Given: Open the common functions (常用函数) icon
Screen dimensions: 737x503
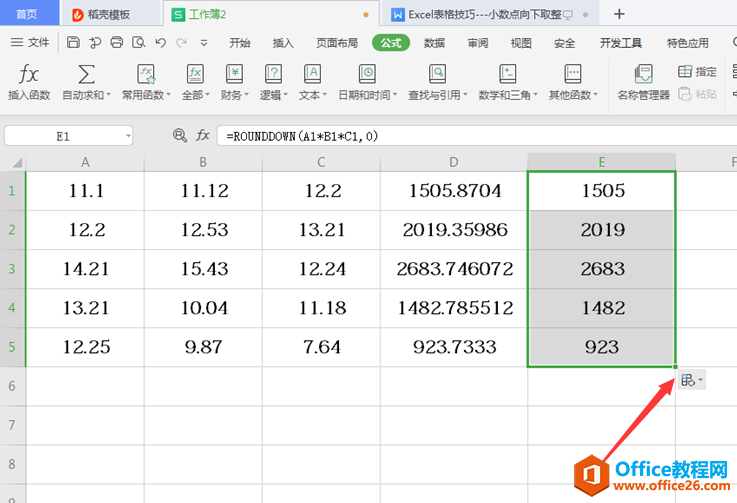Looking at the screenshot, I should click(x=146, y=74).
